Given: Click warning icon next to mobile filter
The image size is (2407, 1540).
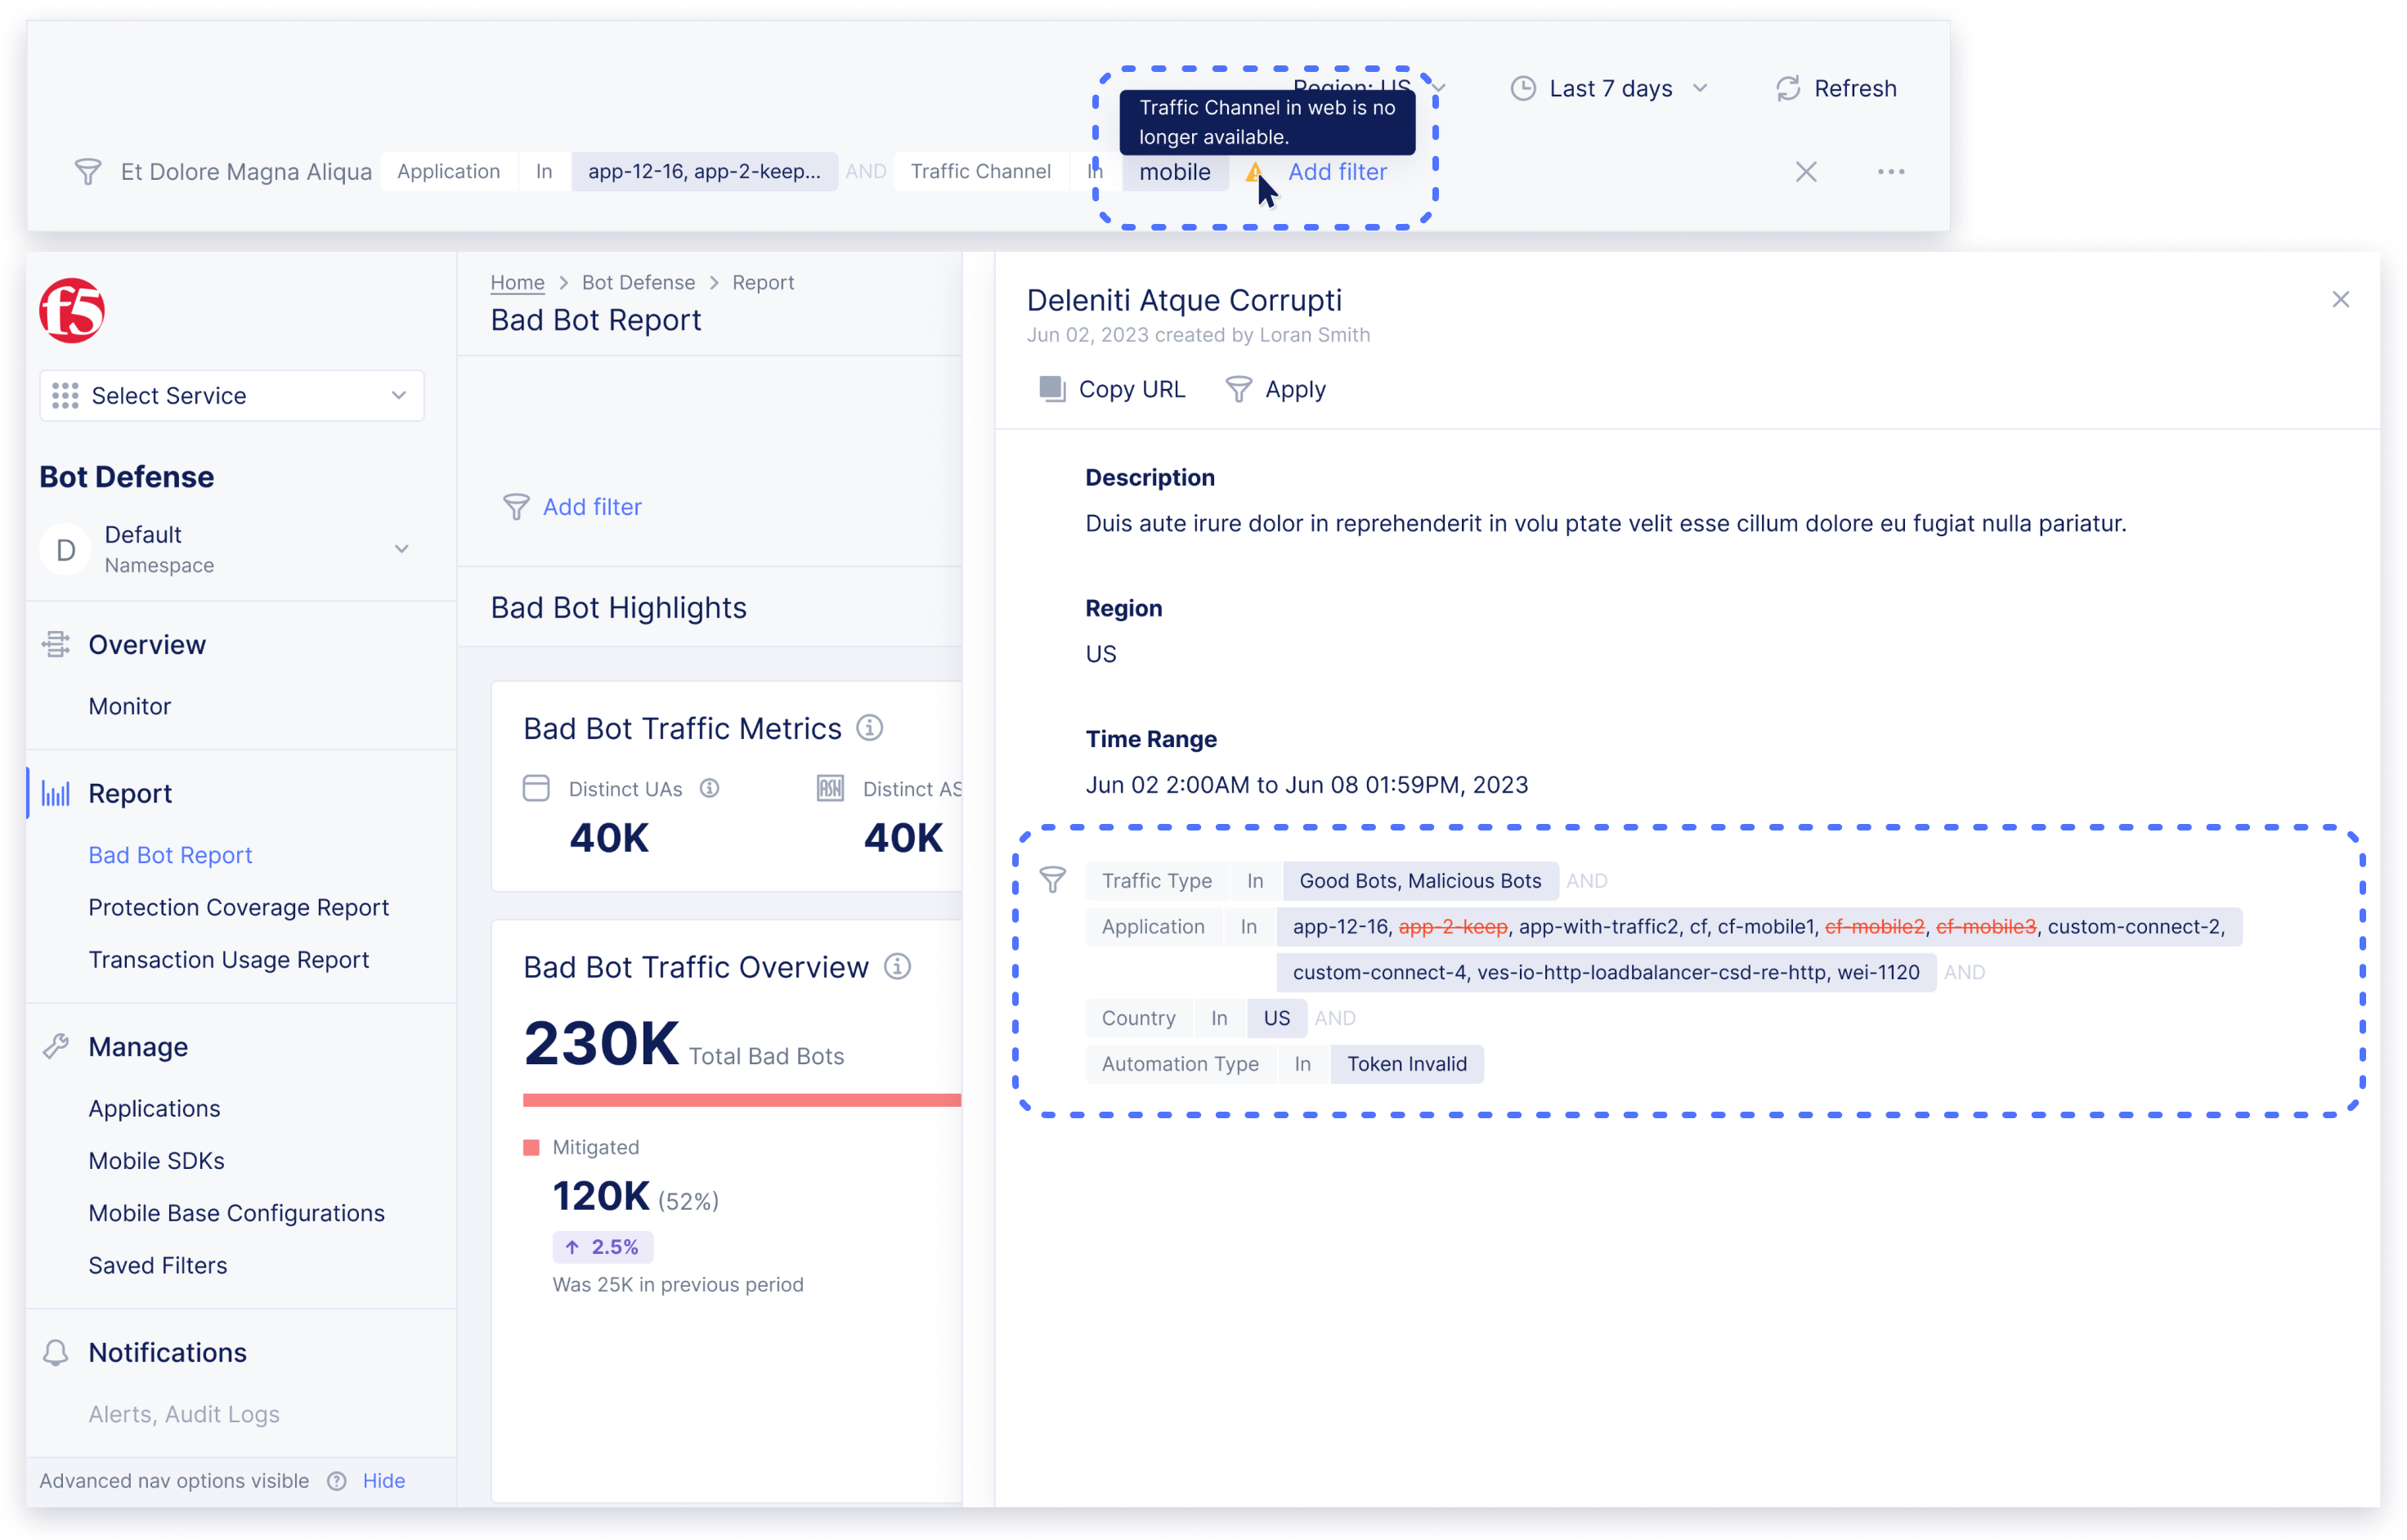Looking at the screenshot, I should pyautogui.click(x=1253, y=172).
